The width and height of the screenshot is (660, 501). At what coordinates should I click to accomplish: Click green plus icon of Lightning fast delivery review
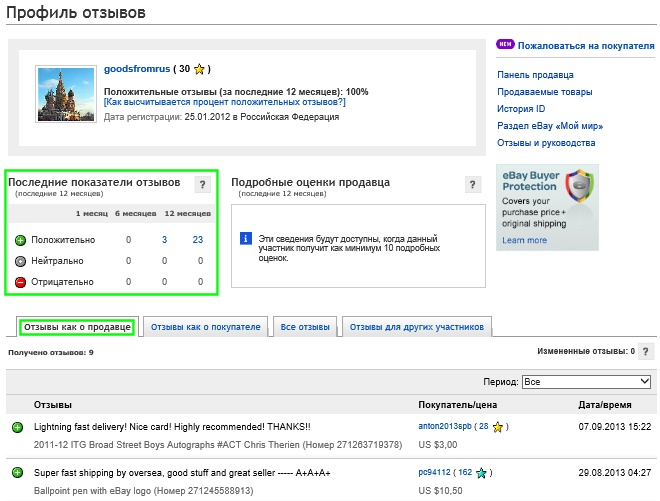[x=18, y=428]
